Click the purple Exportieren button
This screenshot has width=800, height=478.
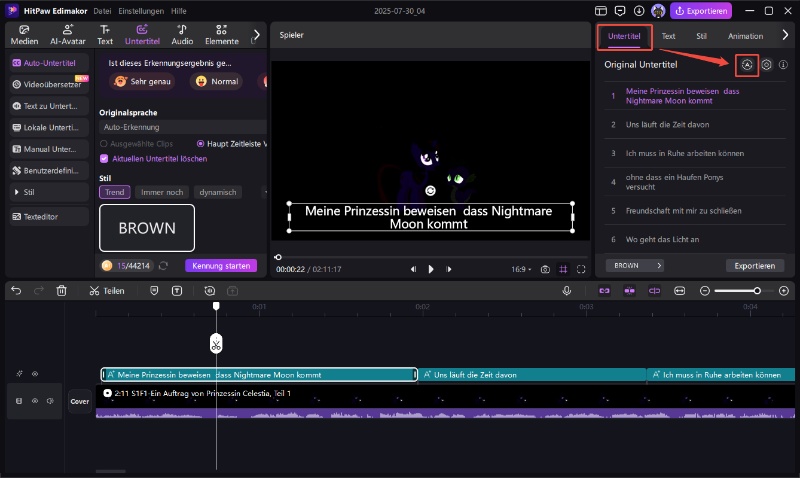click(x=701, y=11)
